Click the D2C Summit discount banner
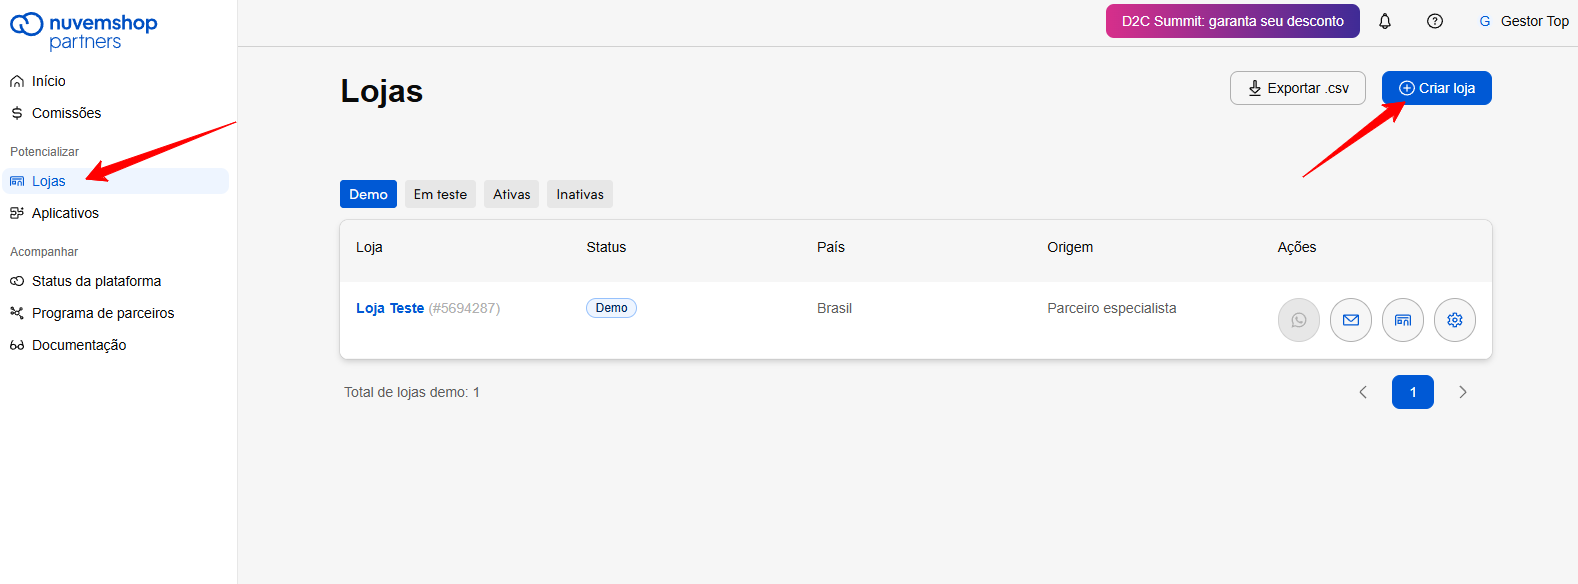Screen dimensions: 1578x584 click(x=1233, y=21)
